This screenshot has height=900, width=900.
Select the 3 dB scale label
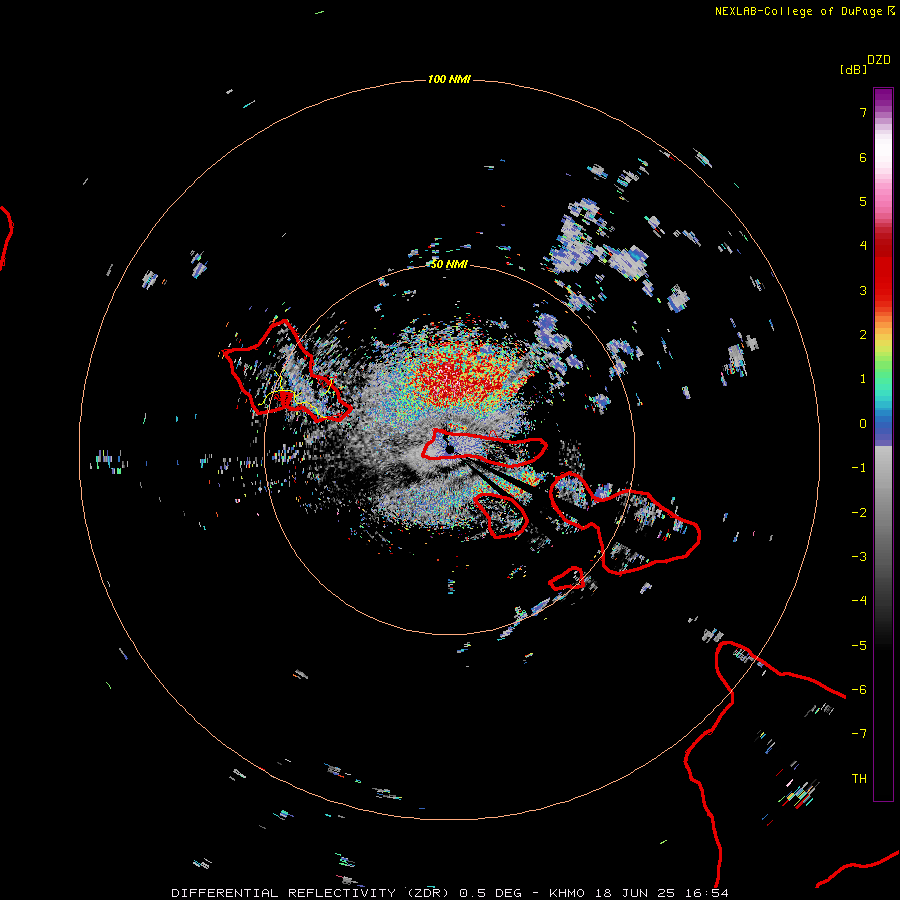863,290
